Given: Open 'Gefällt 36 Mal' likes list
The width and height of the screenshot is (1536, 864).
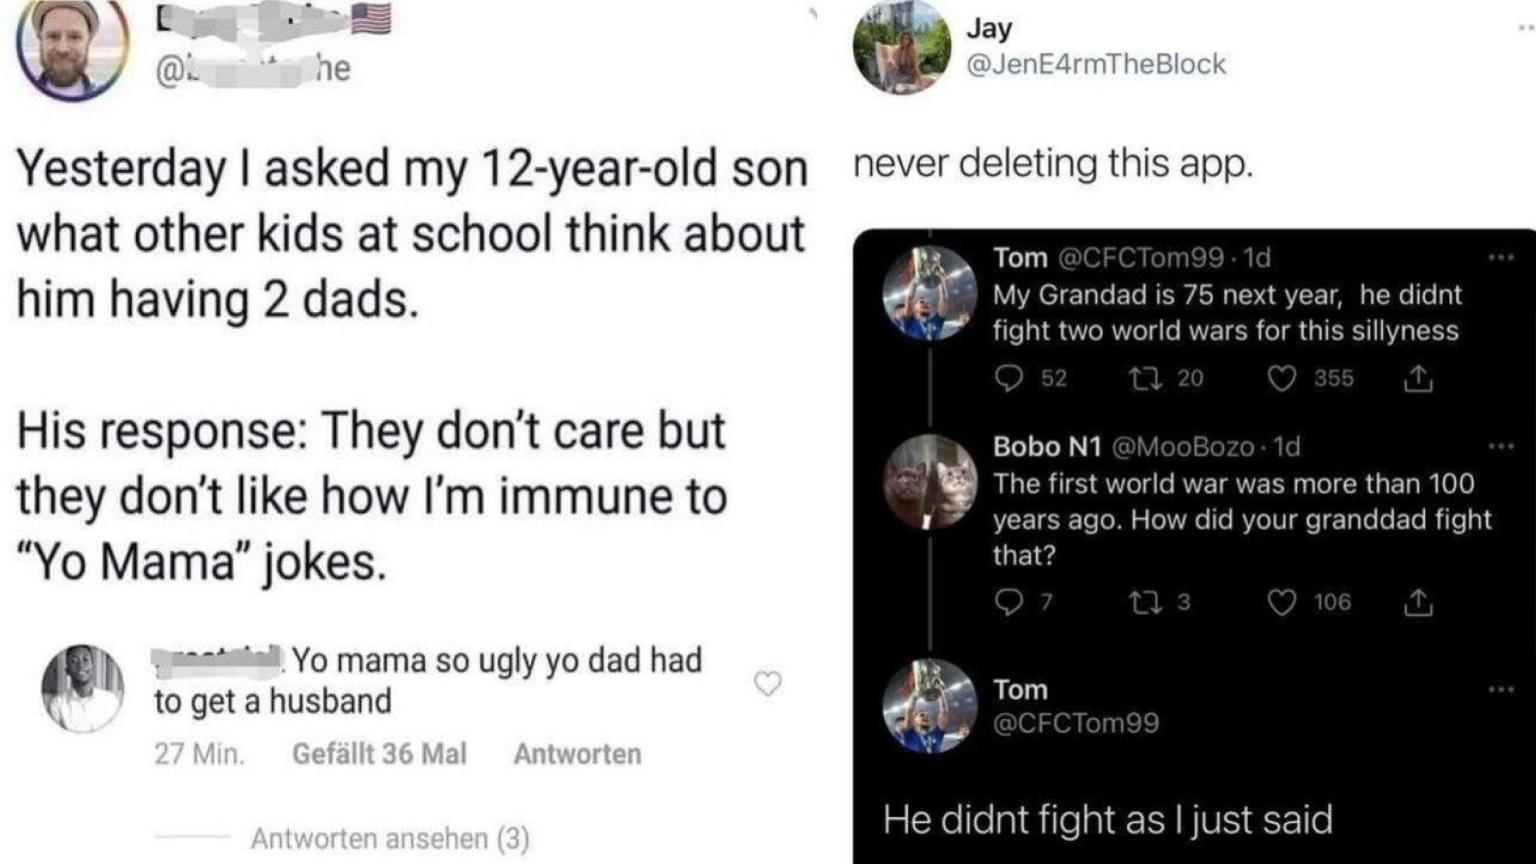Looking at the screenshot, I should pos(379,754).
